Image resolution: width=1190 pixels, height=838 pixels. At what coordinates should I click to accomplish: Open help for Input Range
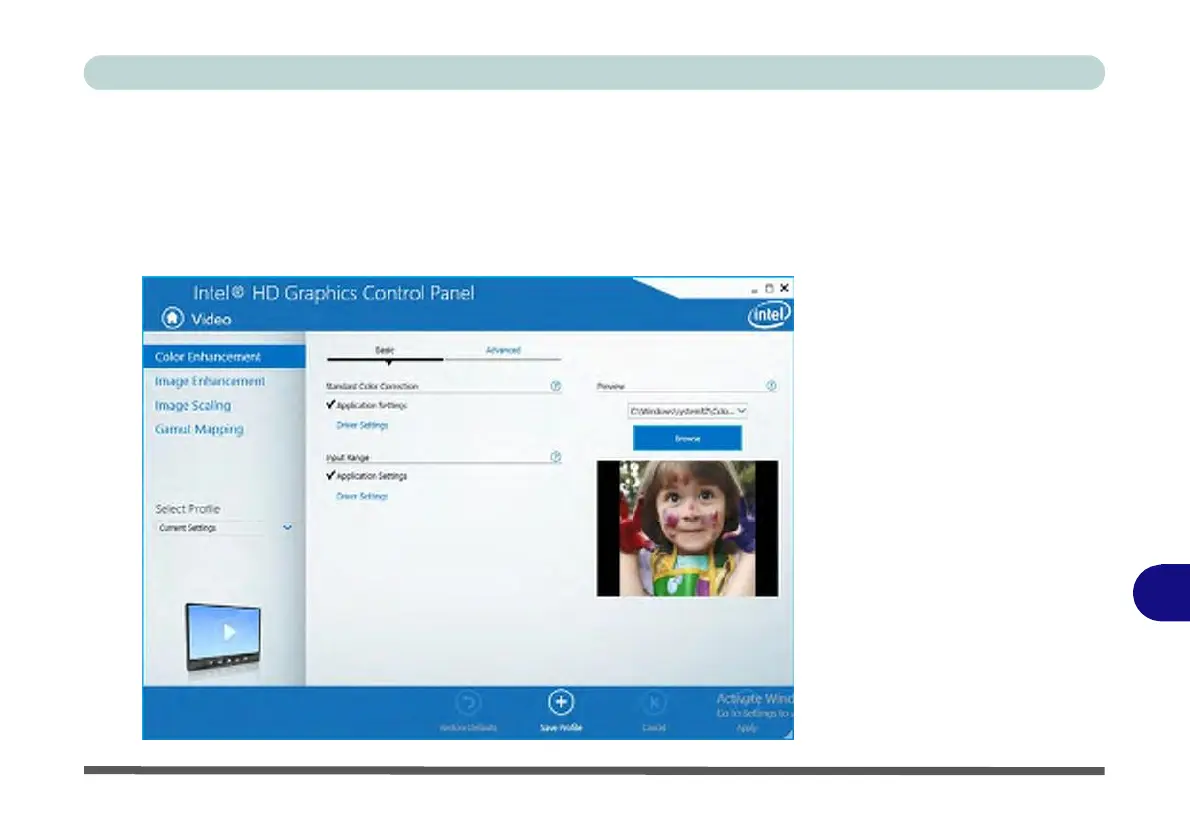point(556,457)
